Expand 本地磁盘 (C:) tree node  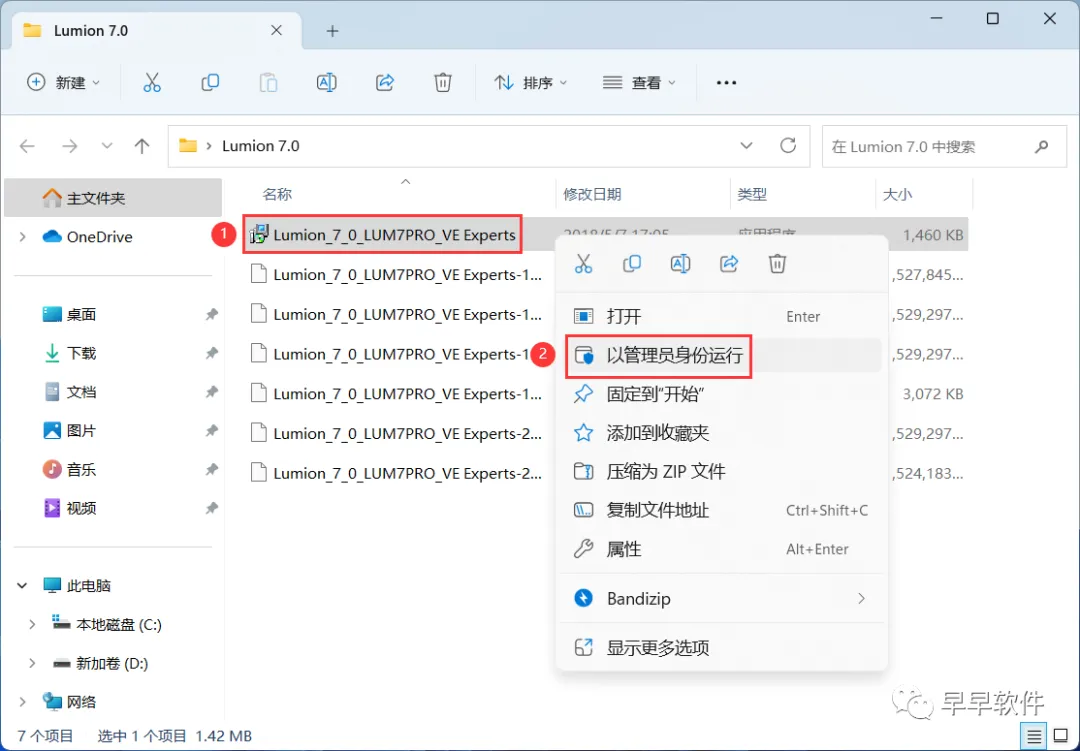pos(32,624)
